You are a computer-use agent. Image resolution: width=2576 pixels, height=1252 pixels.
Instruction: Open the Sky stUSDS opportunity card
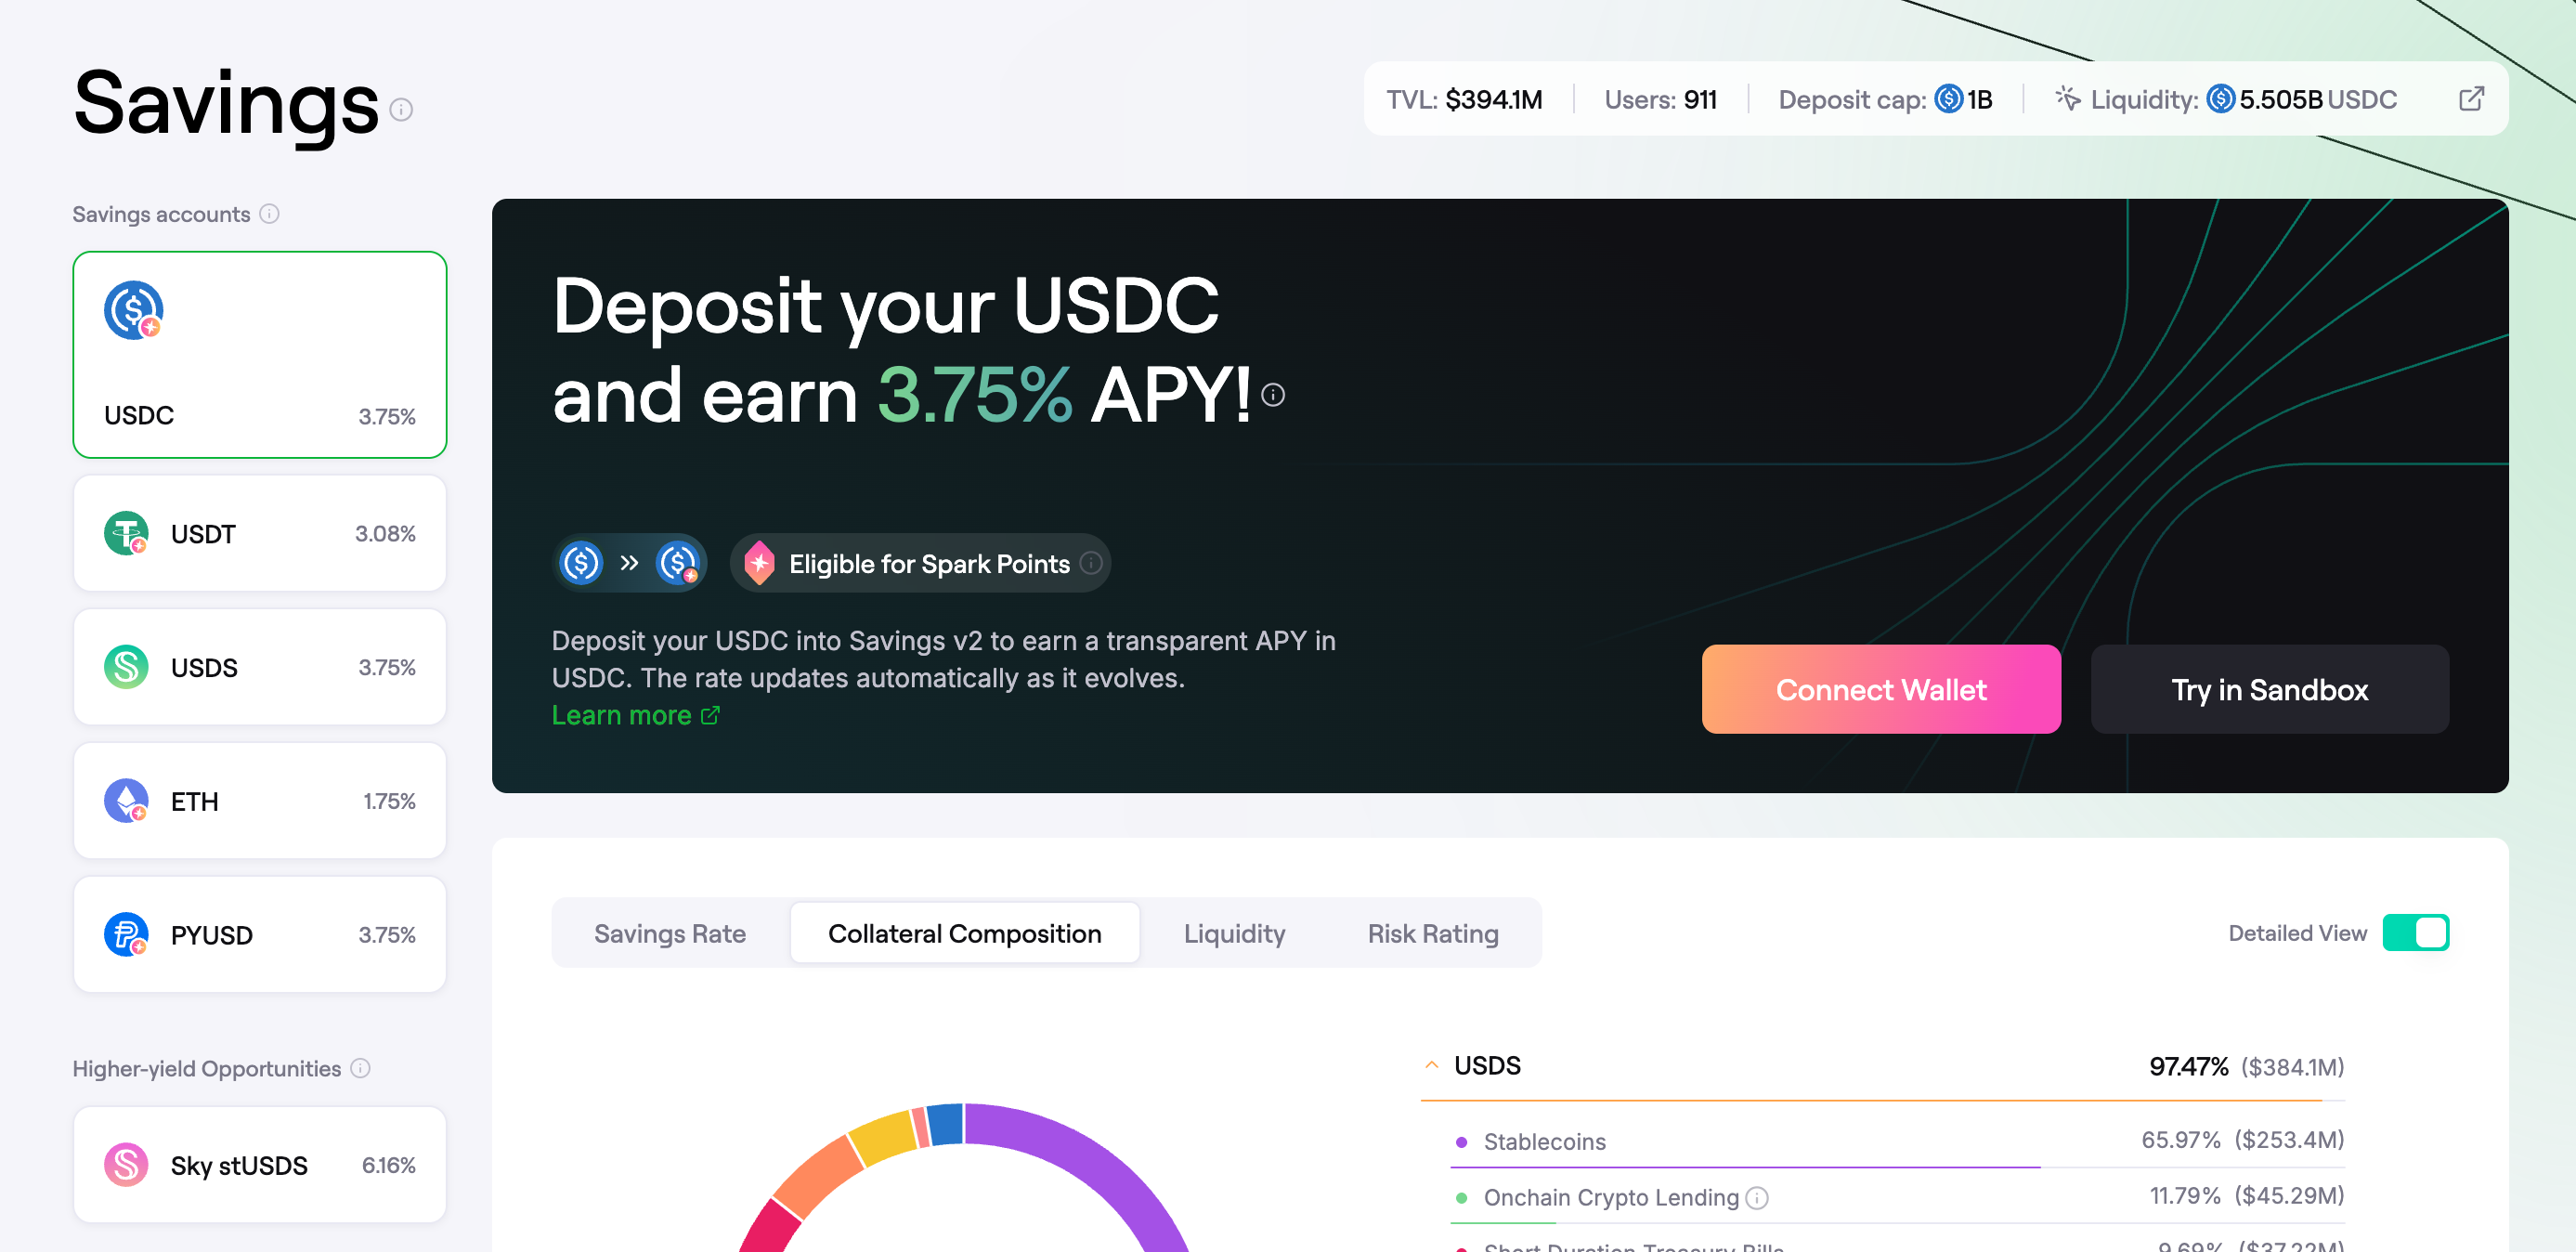click(259, 1164)
